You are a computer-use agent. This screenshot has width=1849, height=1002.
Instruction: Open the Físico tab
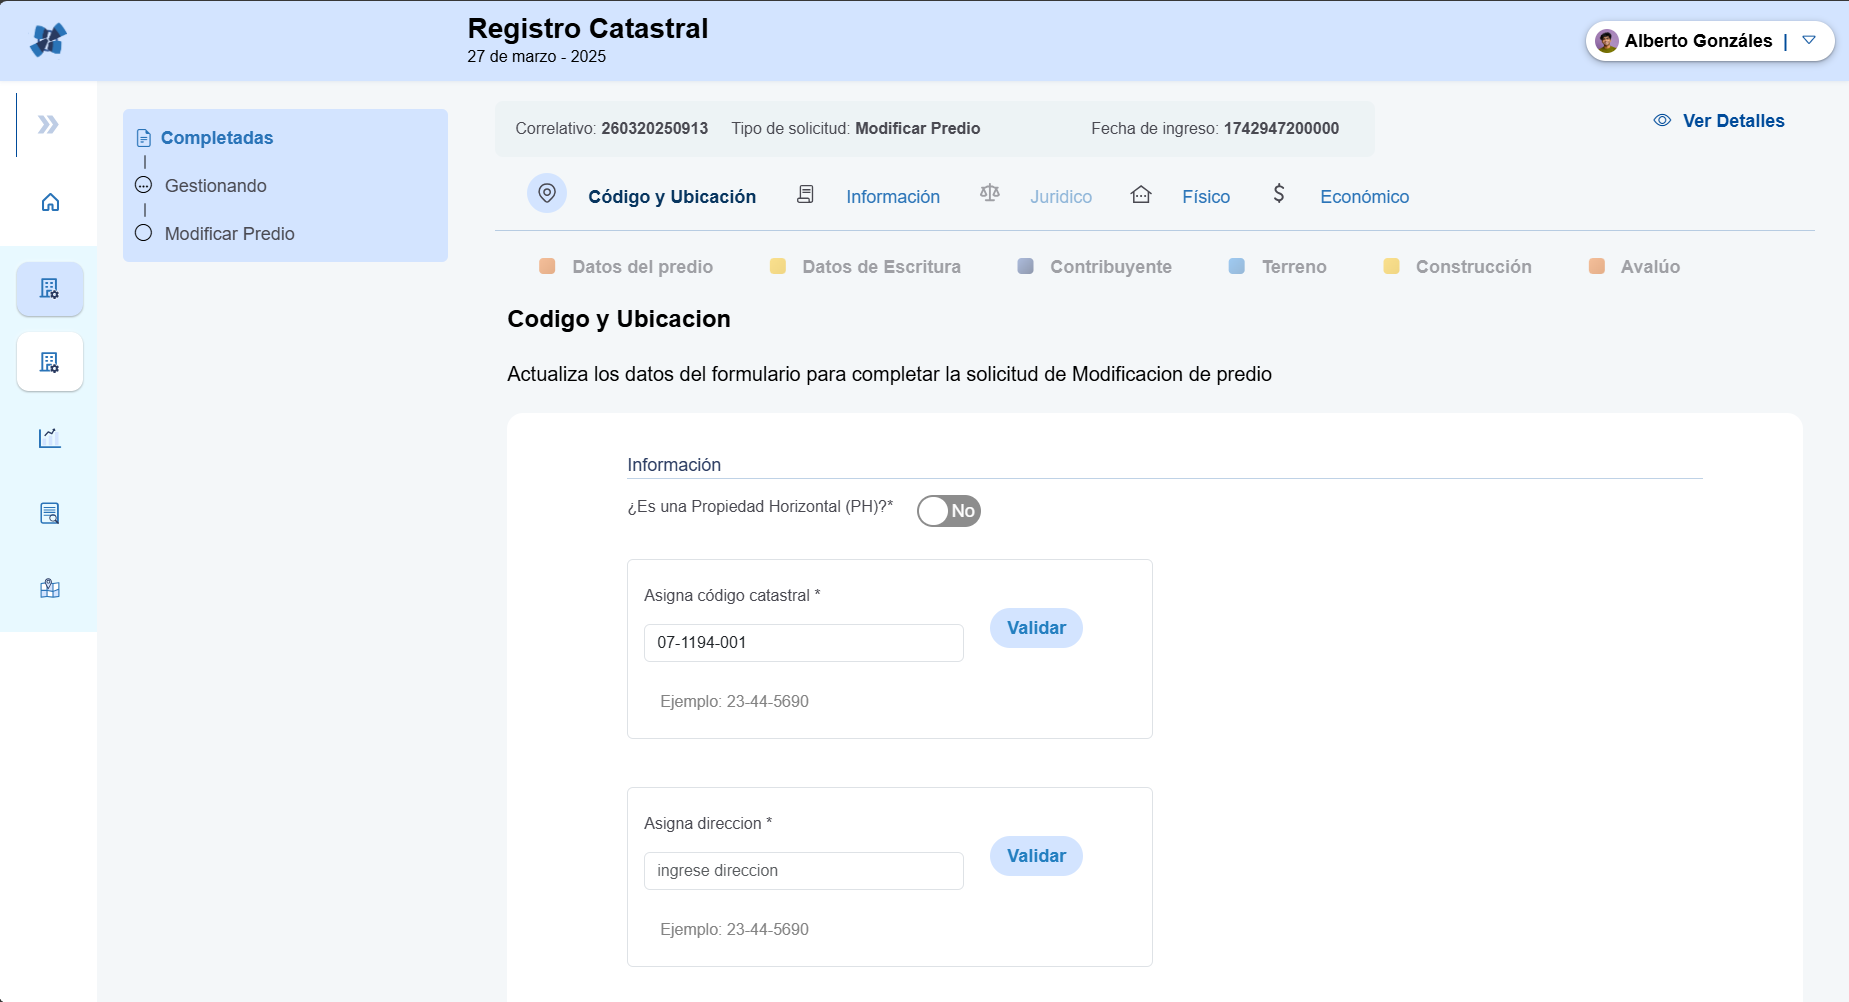1205,197
